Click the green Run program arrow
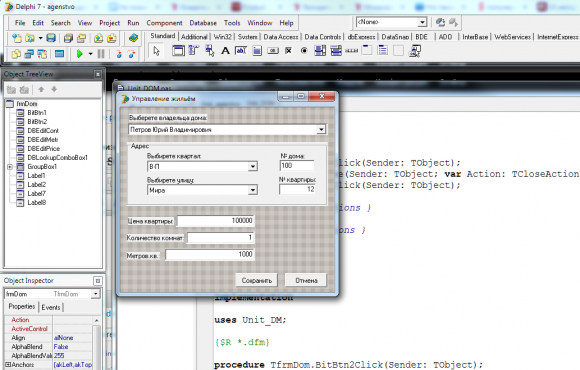Image resolution: width=580 pixels, height=370 pixels. tap(79, 54)
